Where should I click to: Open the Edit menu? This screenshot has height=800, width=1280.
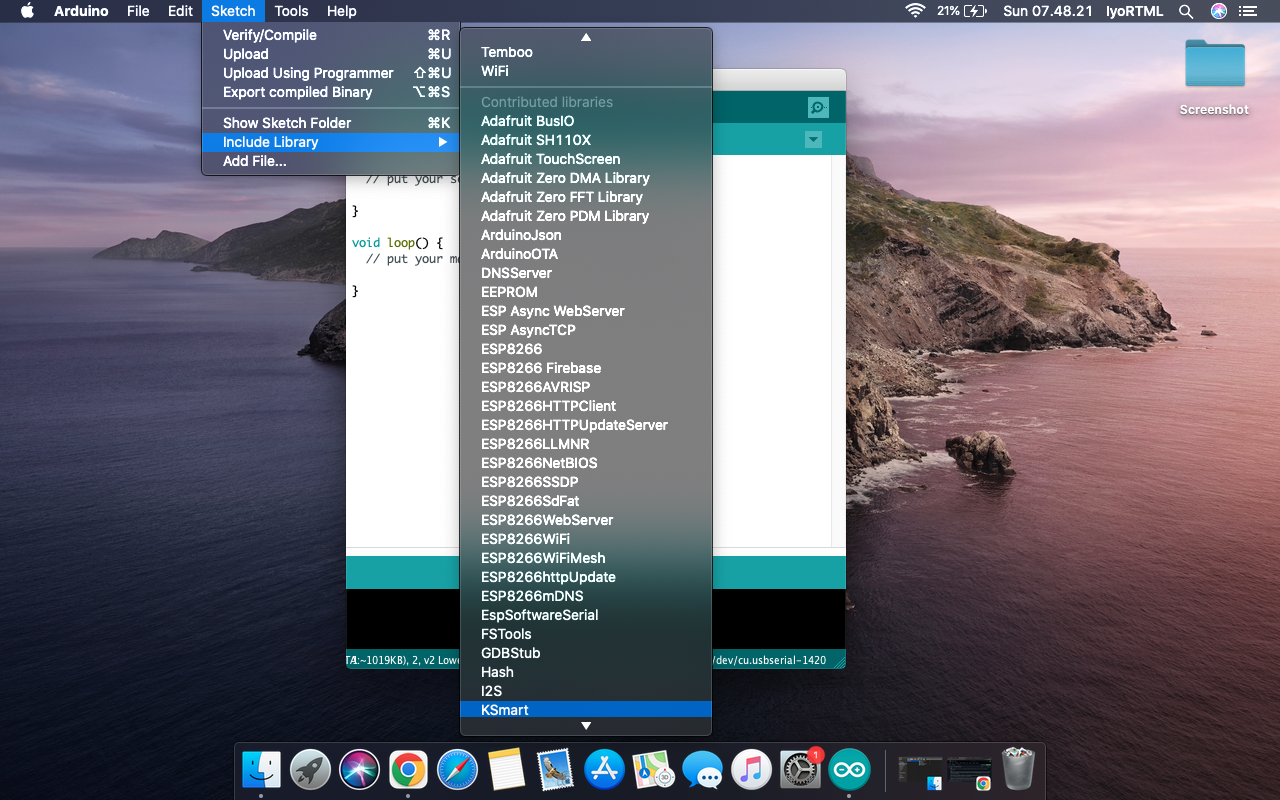click(x=180, y=11)
